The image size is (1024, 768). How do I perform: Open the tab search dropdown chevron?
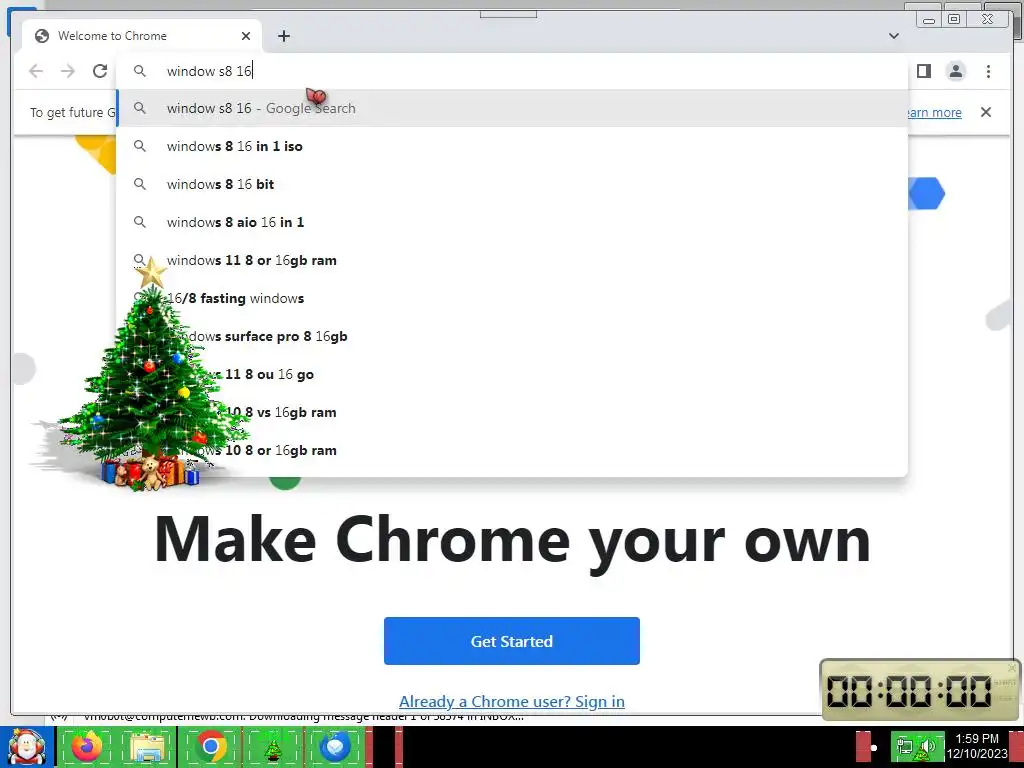tap(894, 36)
